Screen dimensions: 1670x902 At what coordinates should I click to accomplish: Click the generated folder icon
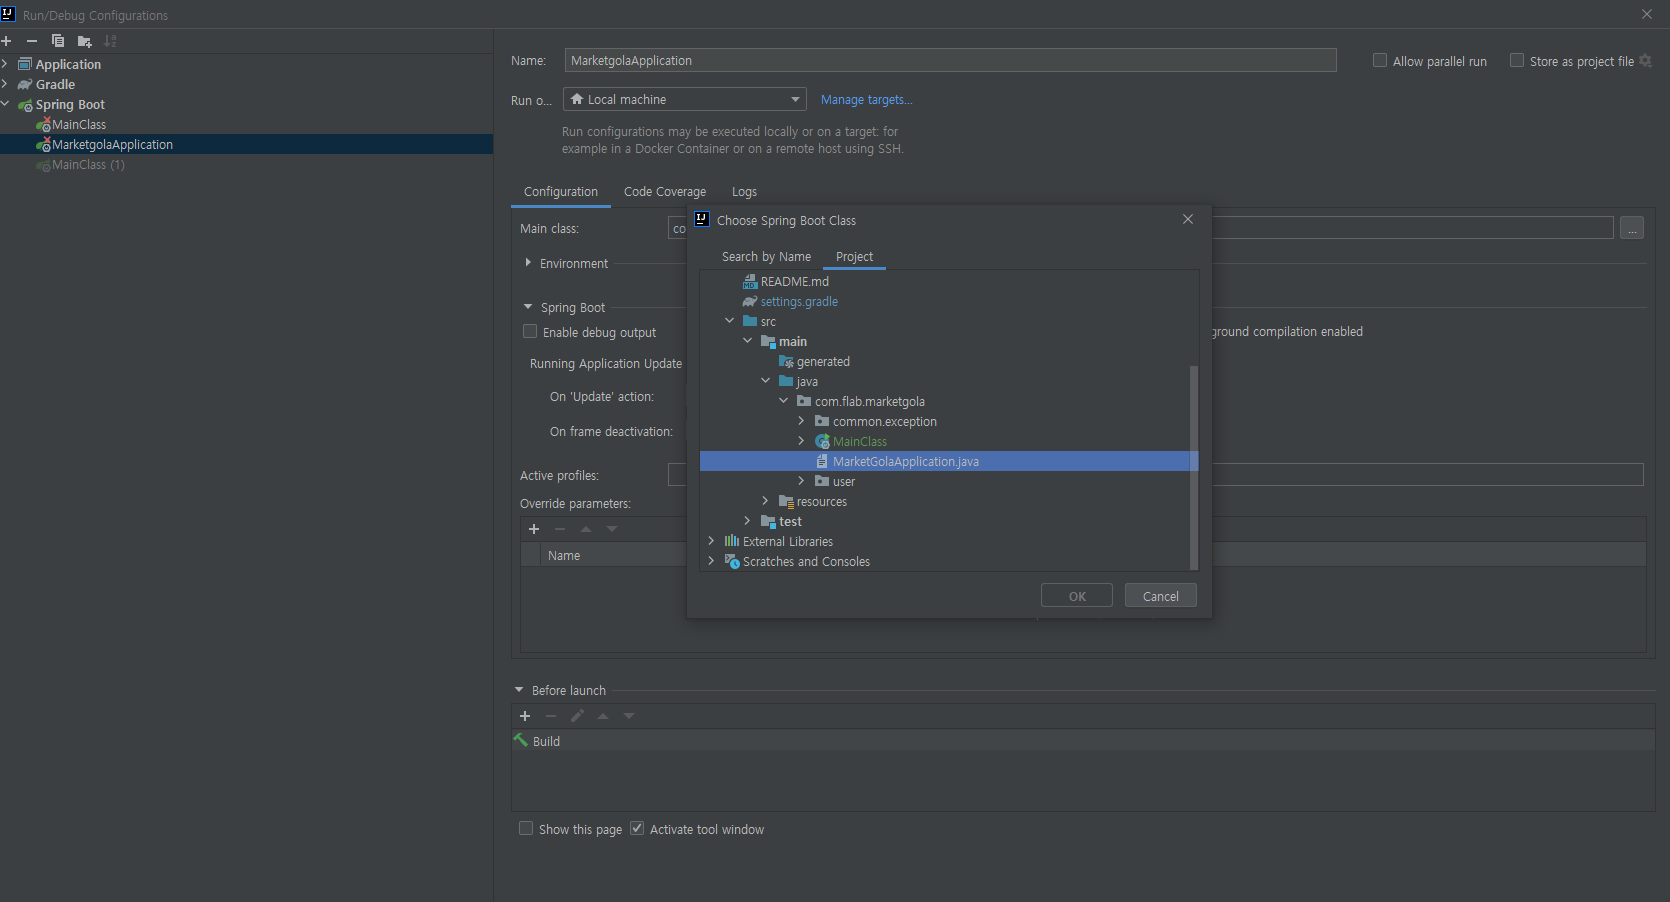pos(786,361)
